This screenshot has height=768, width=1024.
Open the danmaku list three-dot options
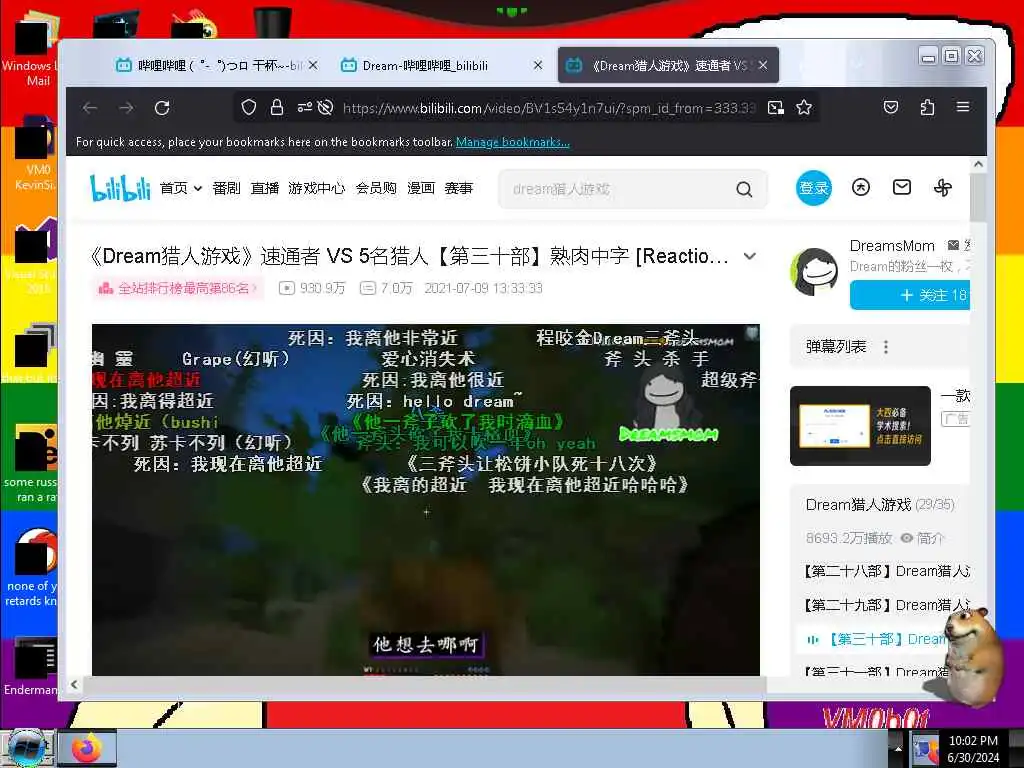[x=886, y=347]
